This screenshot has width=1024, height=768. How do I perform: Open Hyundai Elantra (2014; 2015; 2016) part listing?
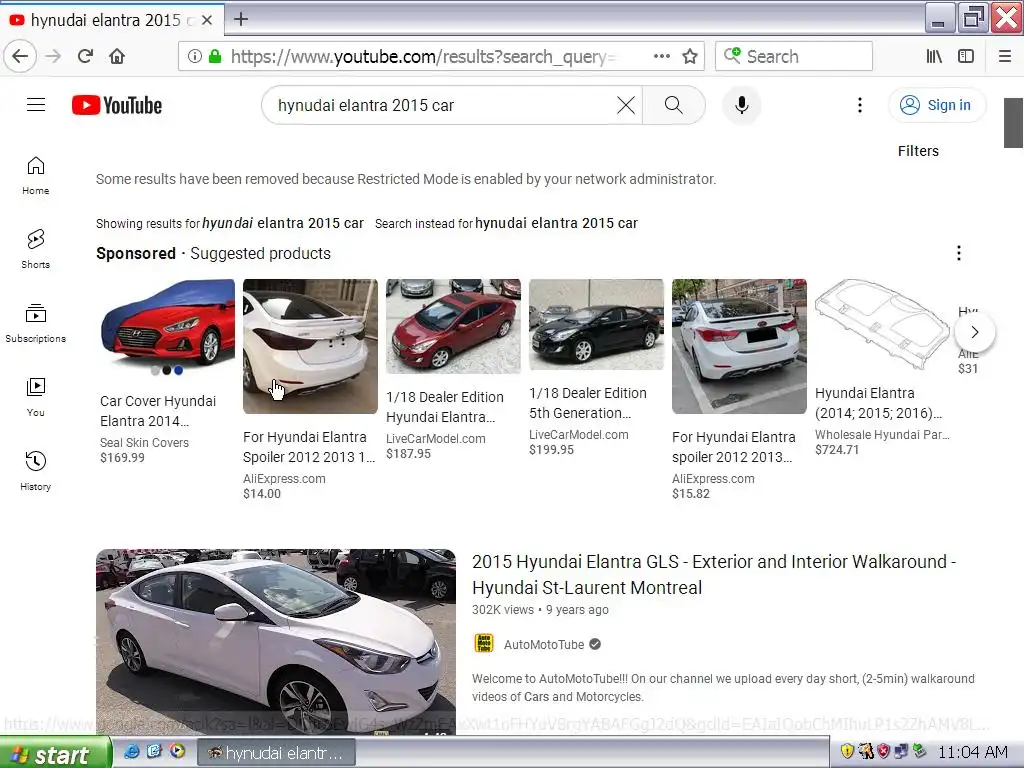(x=879, y=403)
